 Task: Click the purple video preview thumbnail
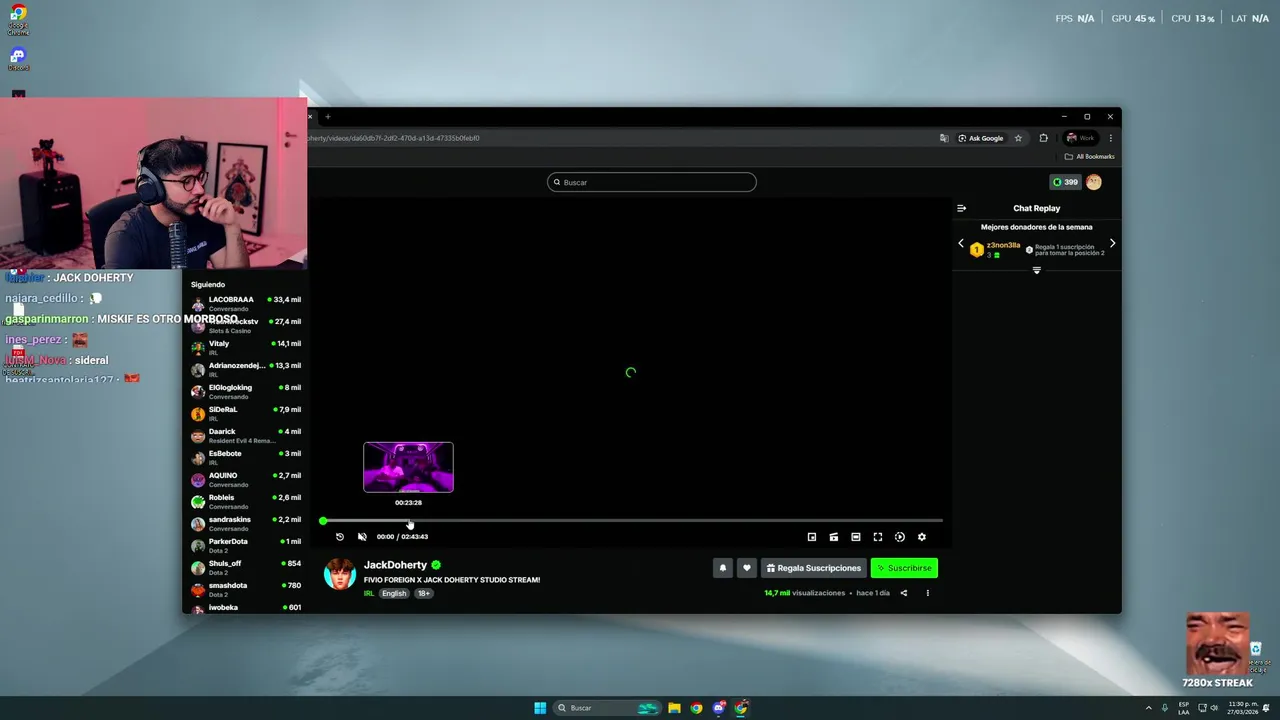408,467
